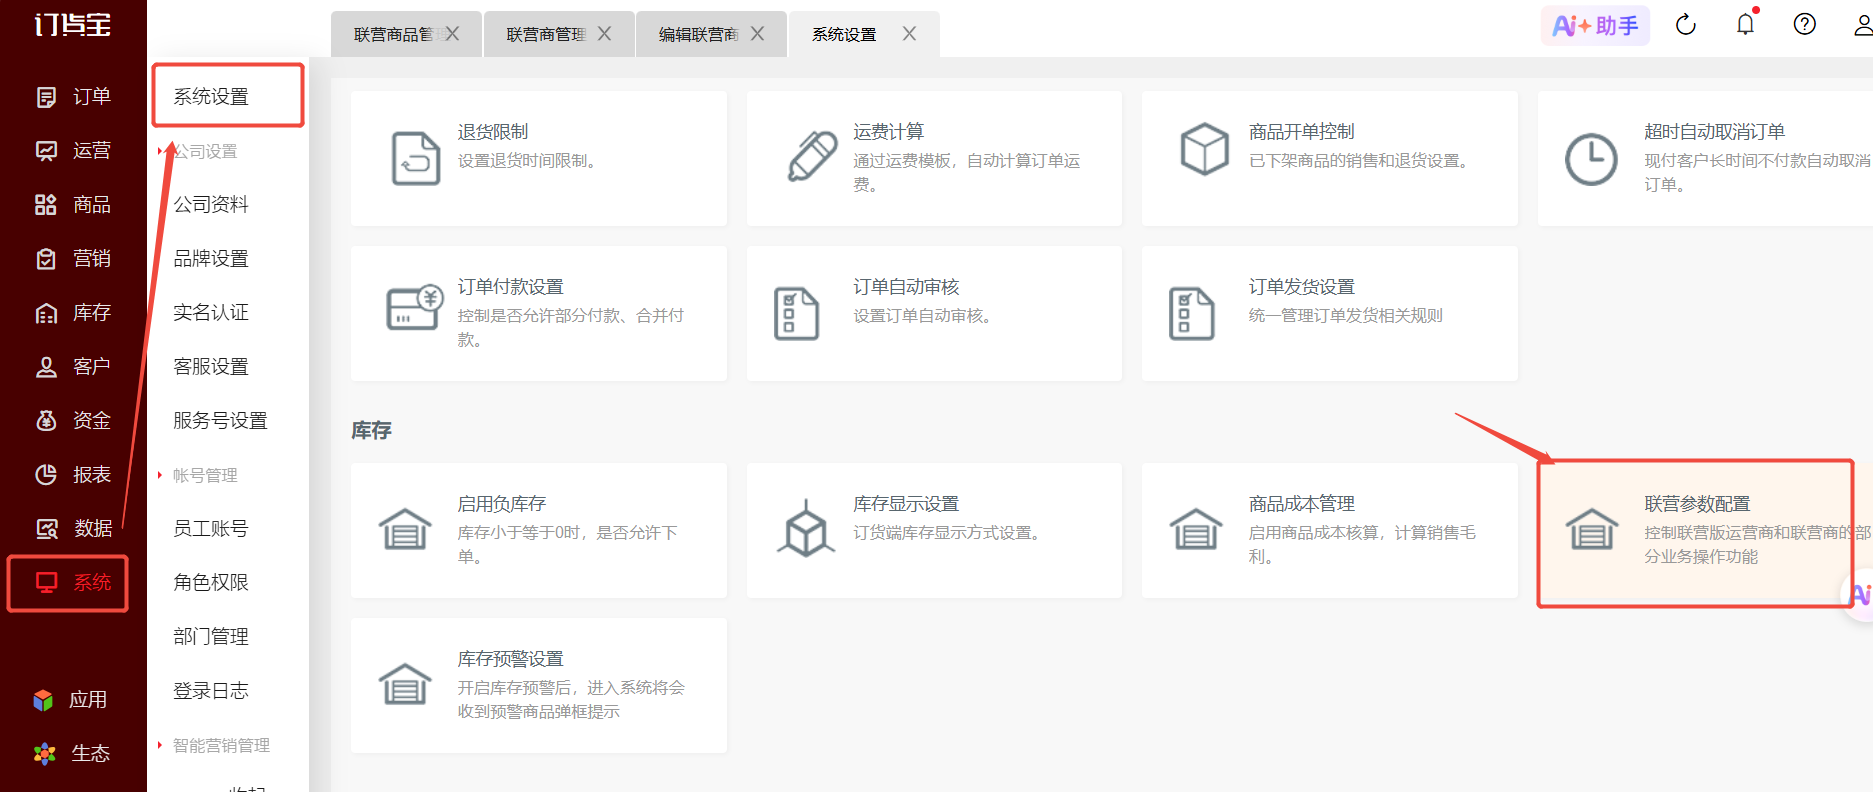Open the 退货限制 settings card

tap(539, 159)
